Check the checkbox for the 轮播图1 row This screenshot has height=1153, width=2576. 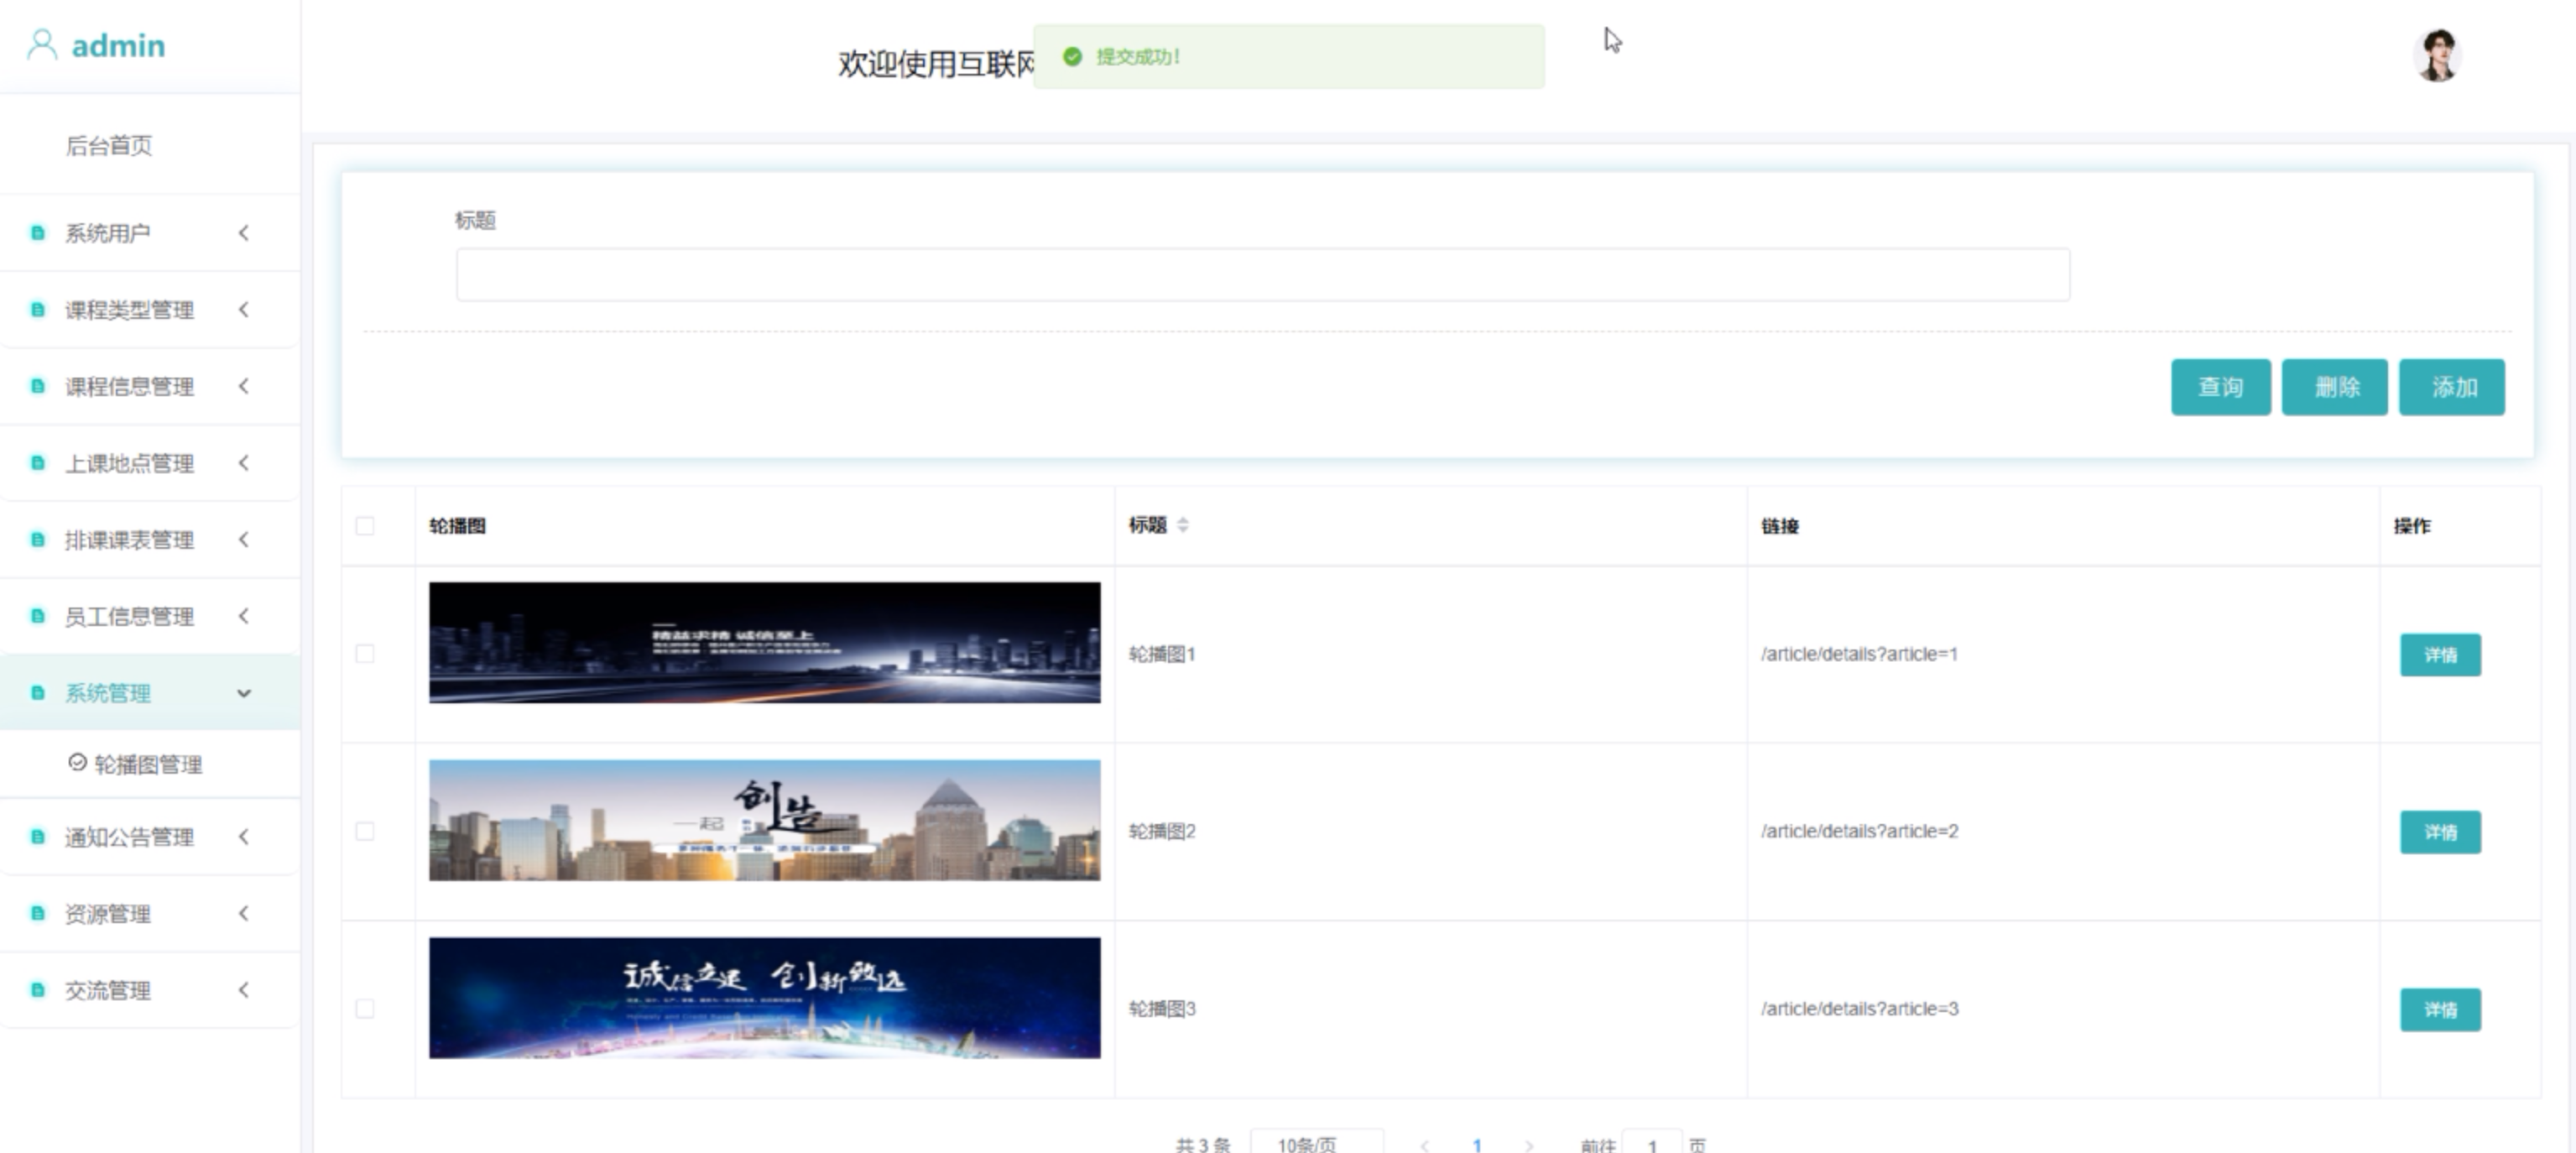coord(365,654)
